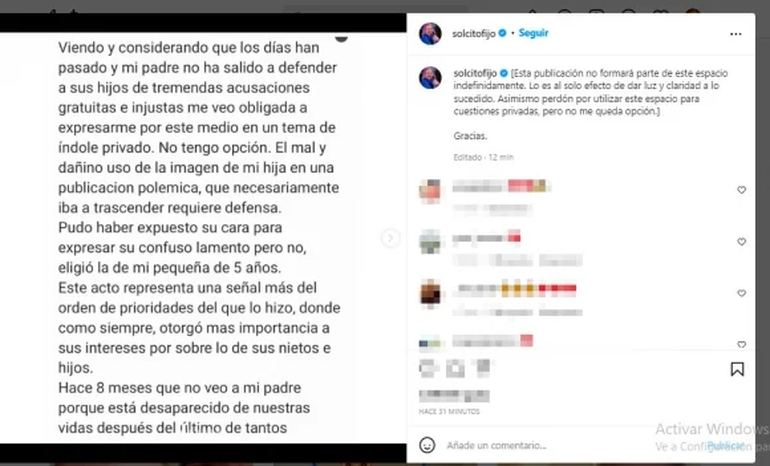Click the HACE 31 MINUTOS timestamp
The image size is (770, 466).
(x=449, y=411)
